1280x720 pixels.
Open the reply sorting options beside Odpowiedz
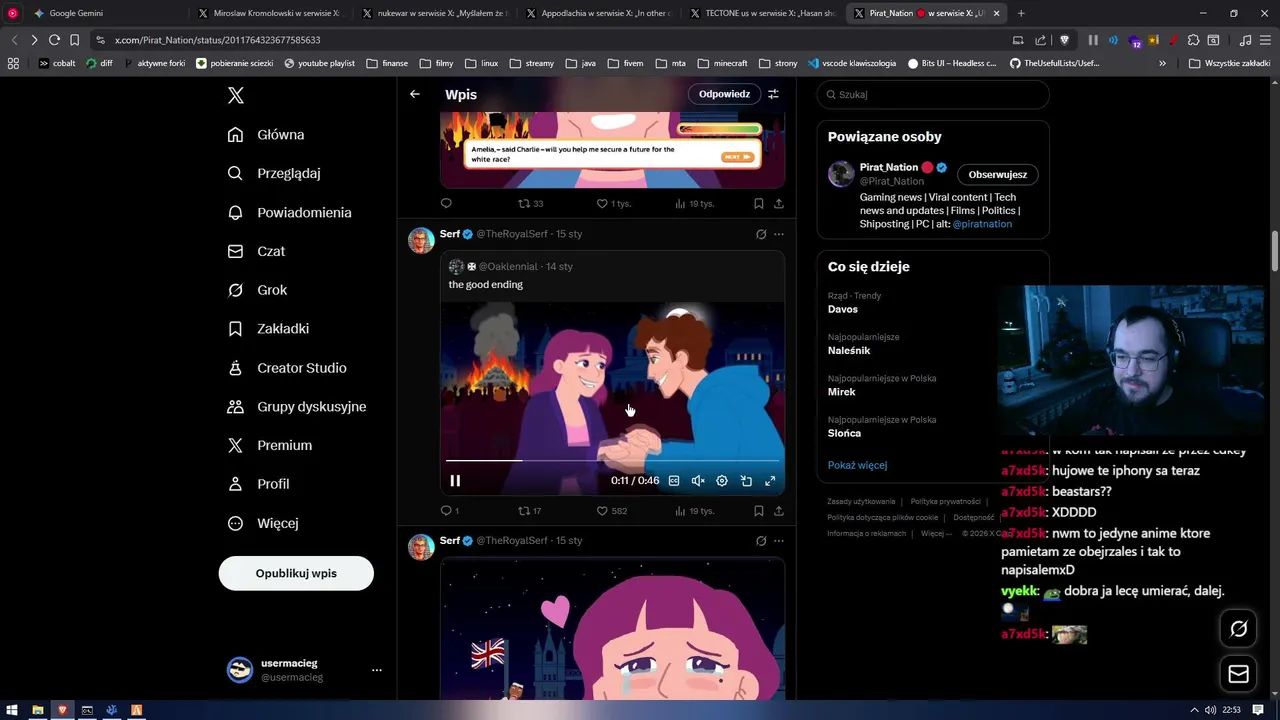pos(773,94)
